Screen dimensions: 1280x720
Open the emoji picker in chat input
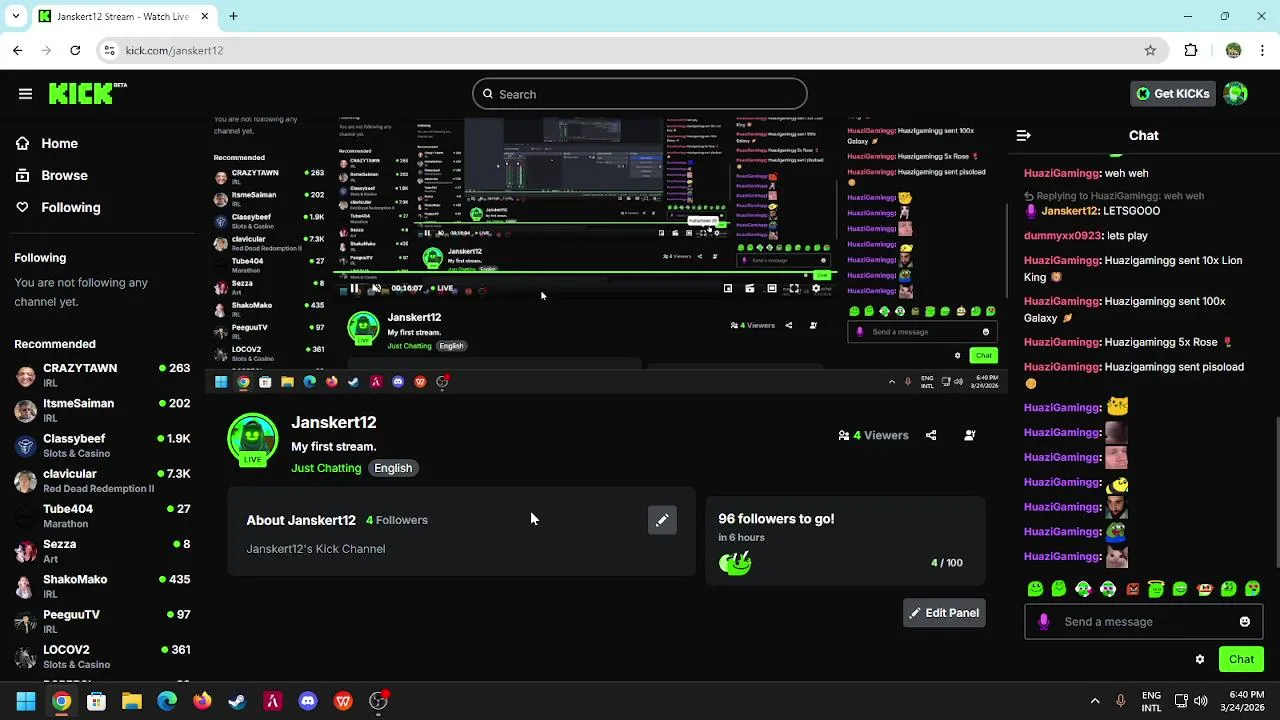point(1245,622)
